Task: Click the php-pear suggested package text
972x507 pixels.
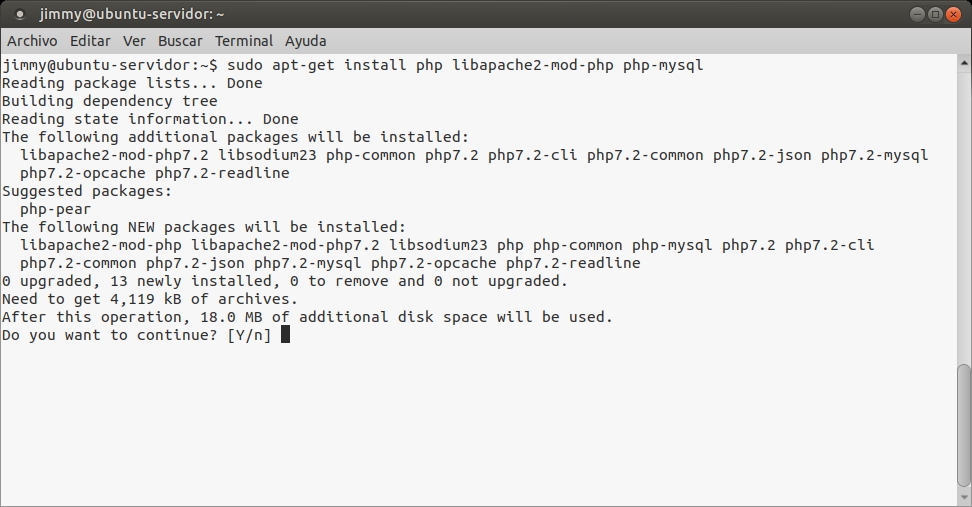Action: pyautogui.click(x=55, y=209)
